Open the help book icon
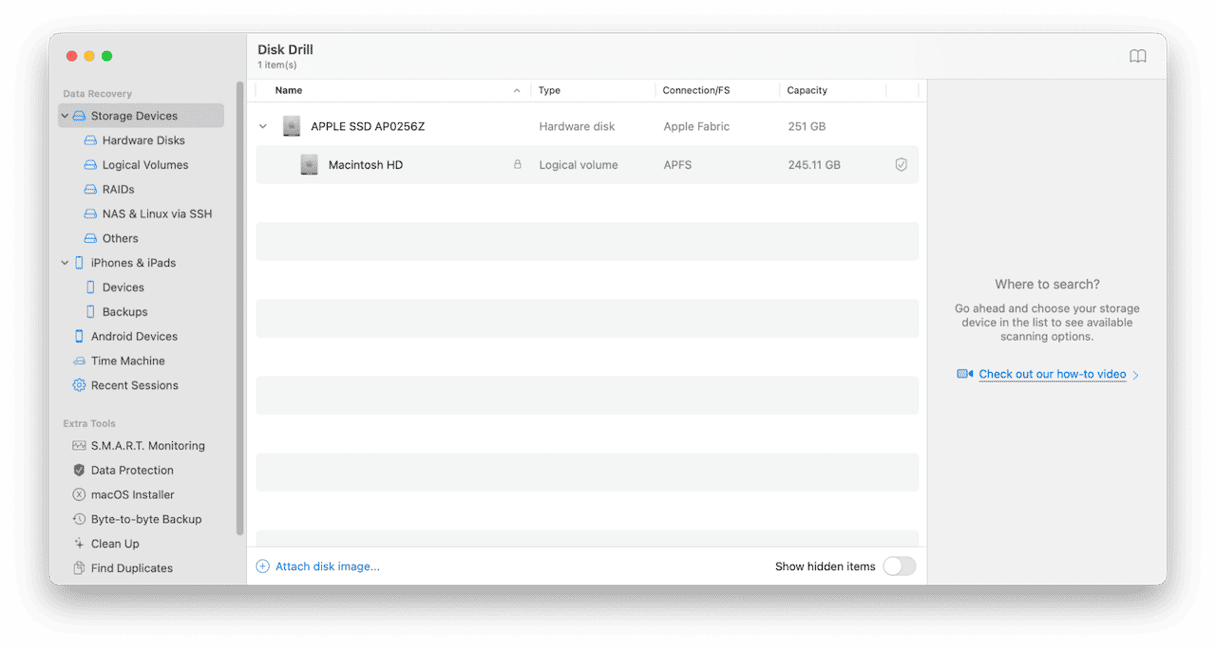This screenshot has width=1216, height=650. coord(1137,57)
